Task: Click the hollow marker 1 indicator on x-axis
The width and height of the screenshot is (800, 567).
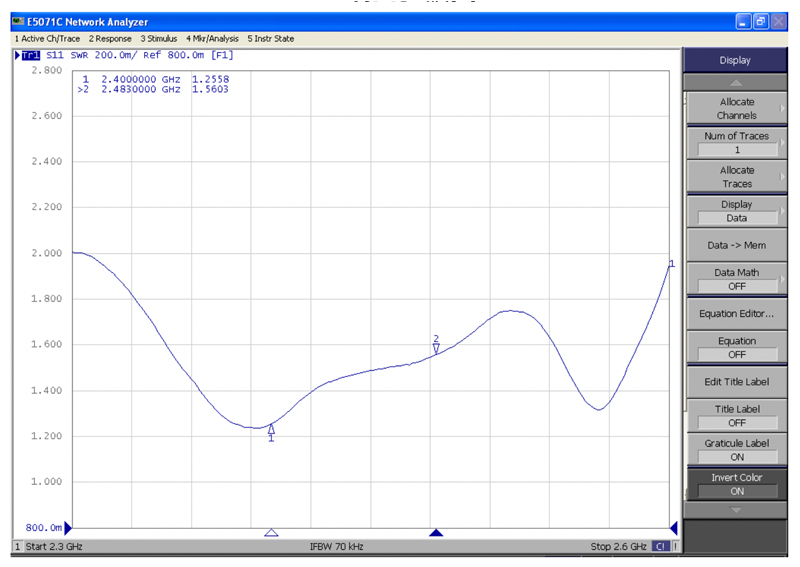Action: (271, 533)
